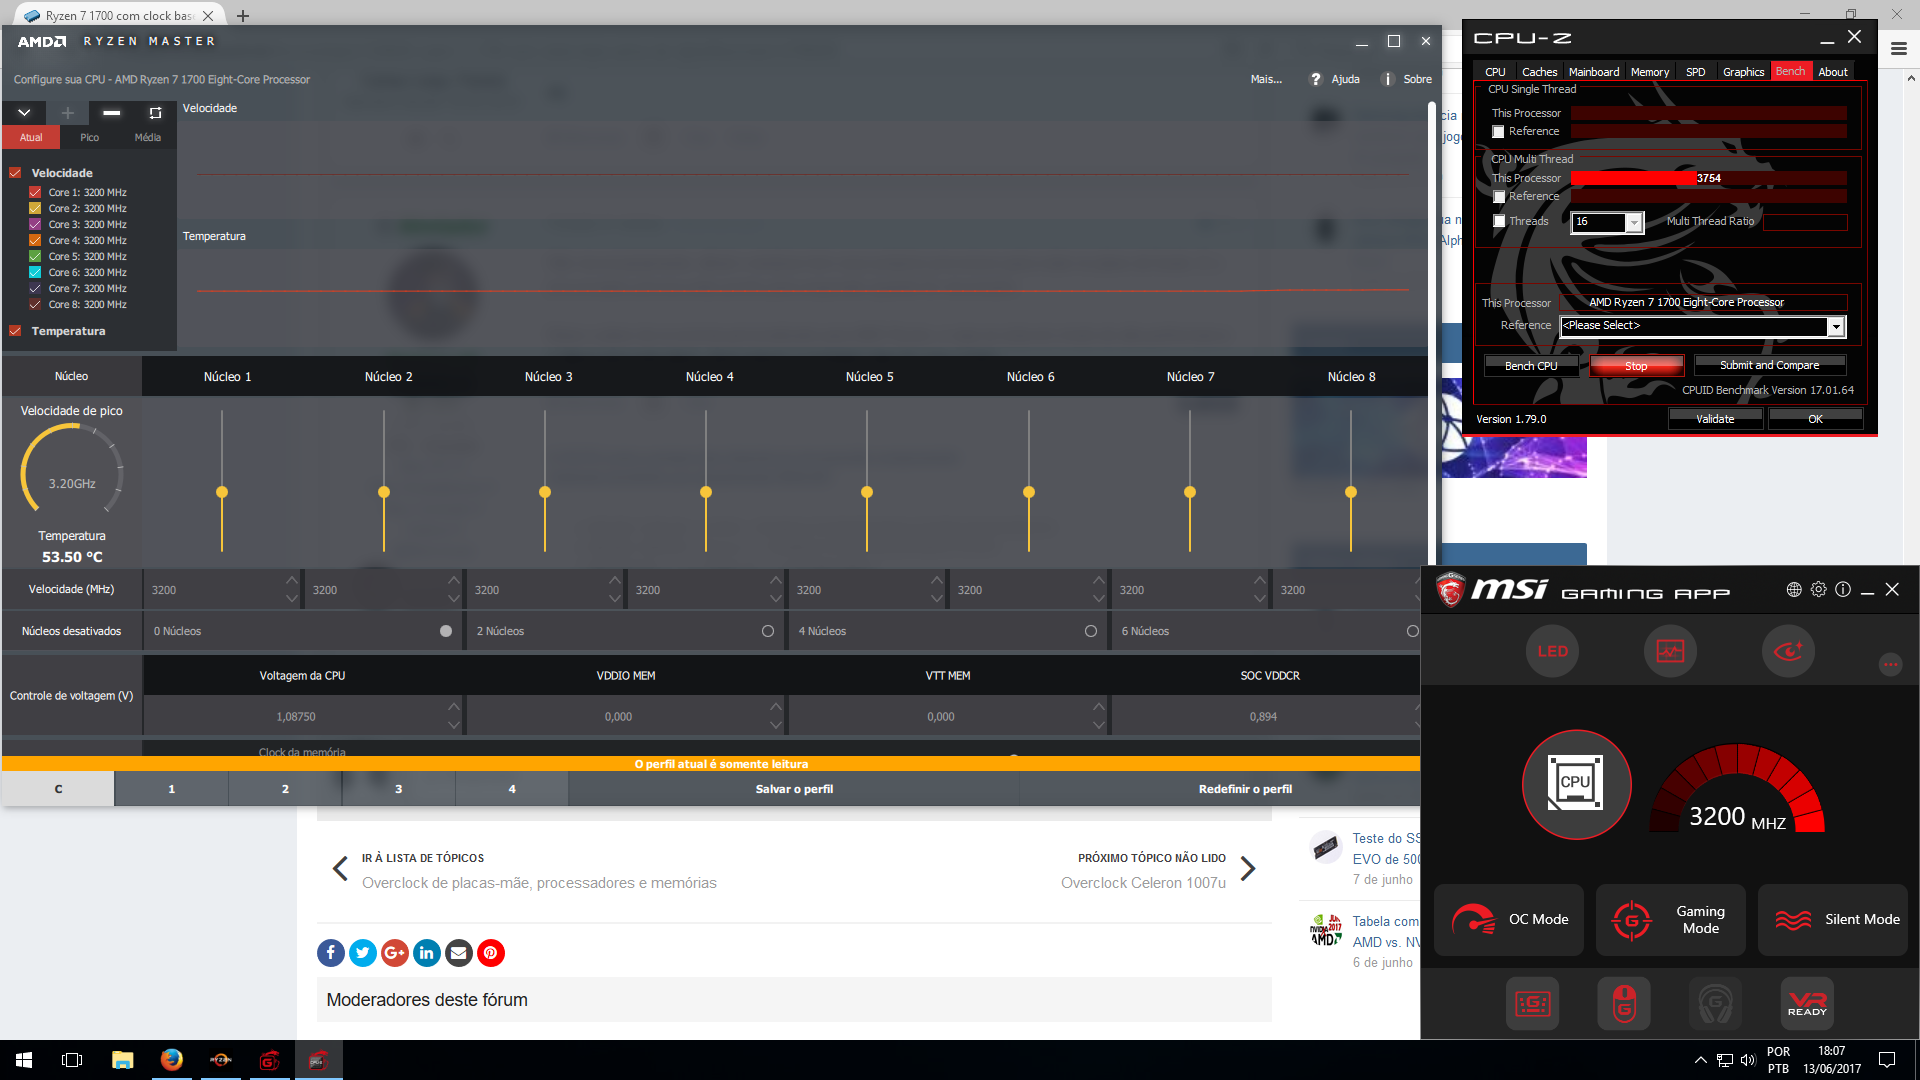Screen dimensions: 1920x1080
Task: Click the Bench CPU button
Action: [x=1531, y=366]
